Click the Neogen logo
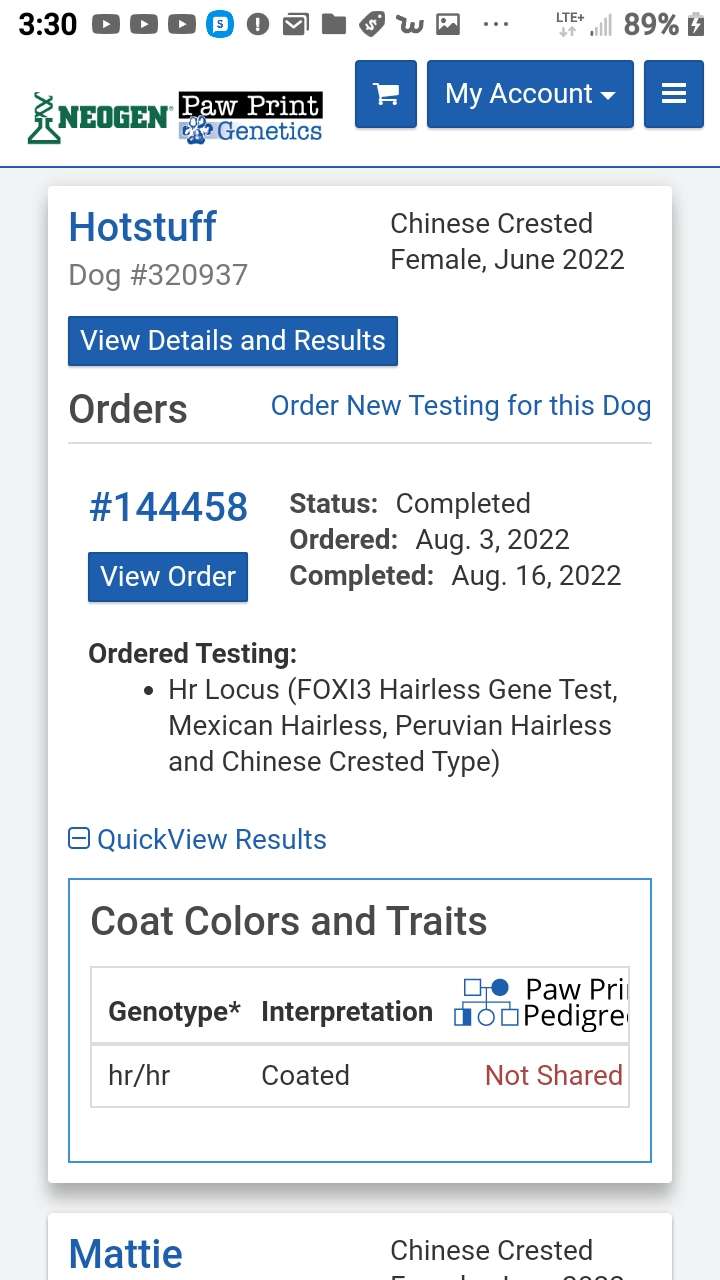 (99, 117)
